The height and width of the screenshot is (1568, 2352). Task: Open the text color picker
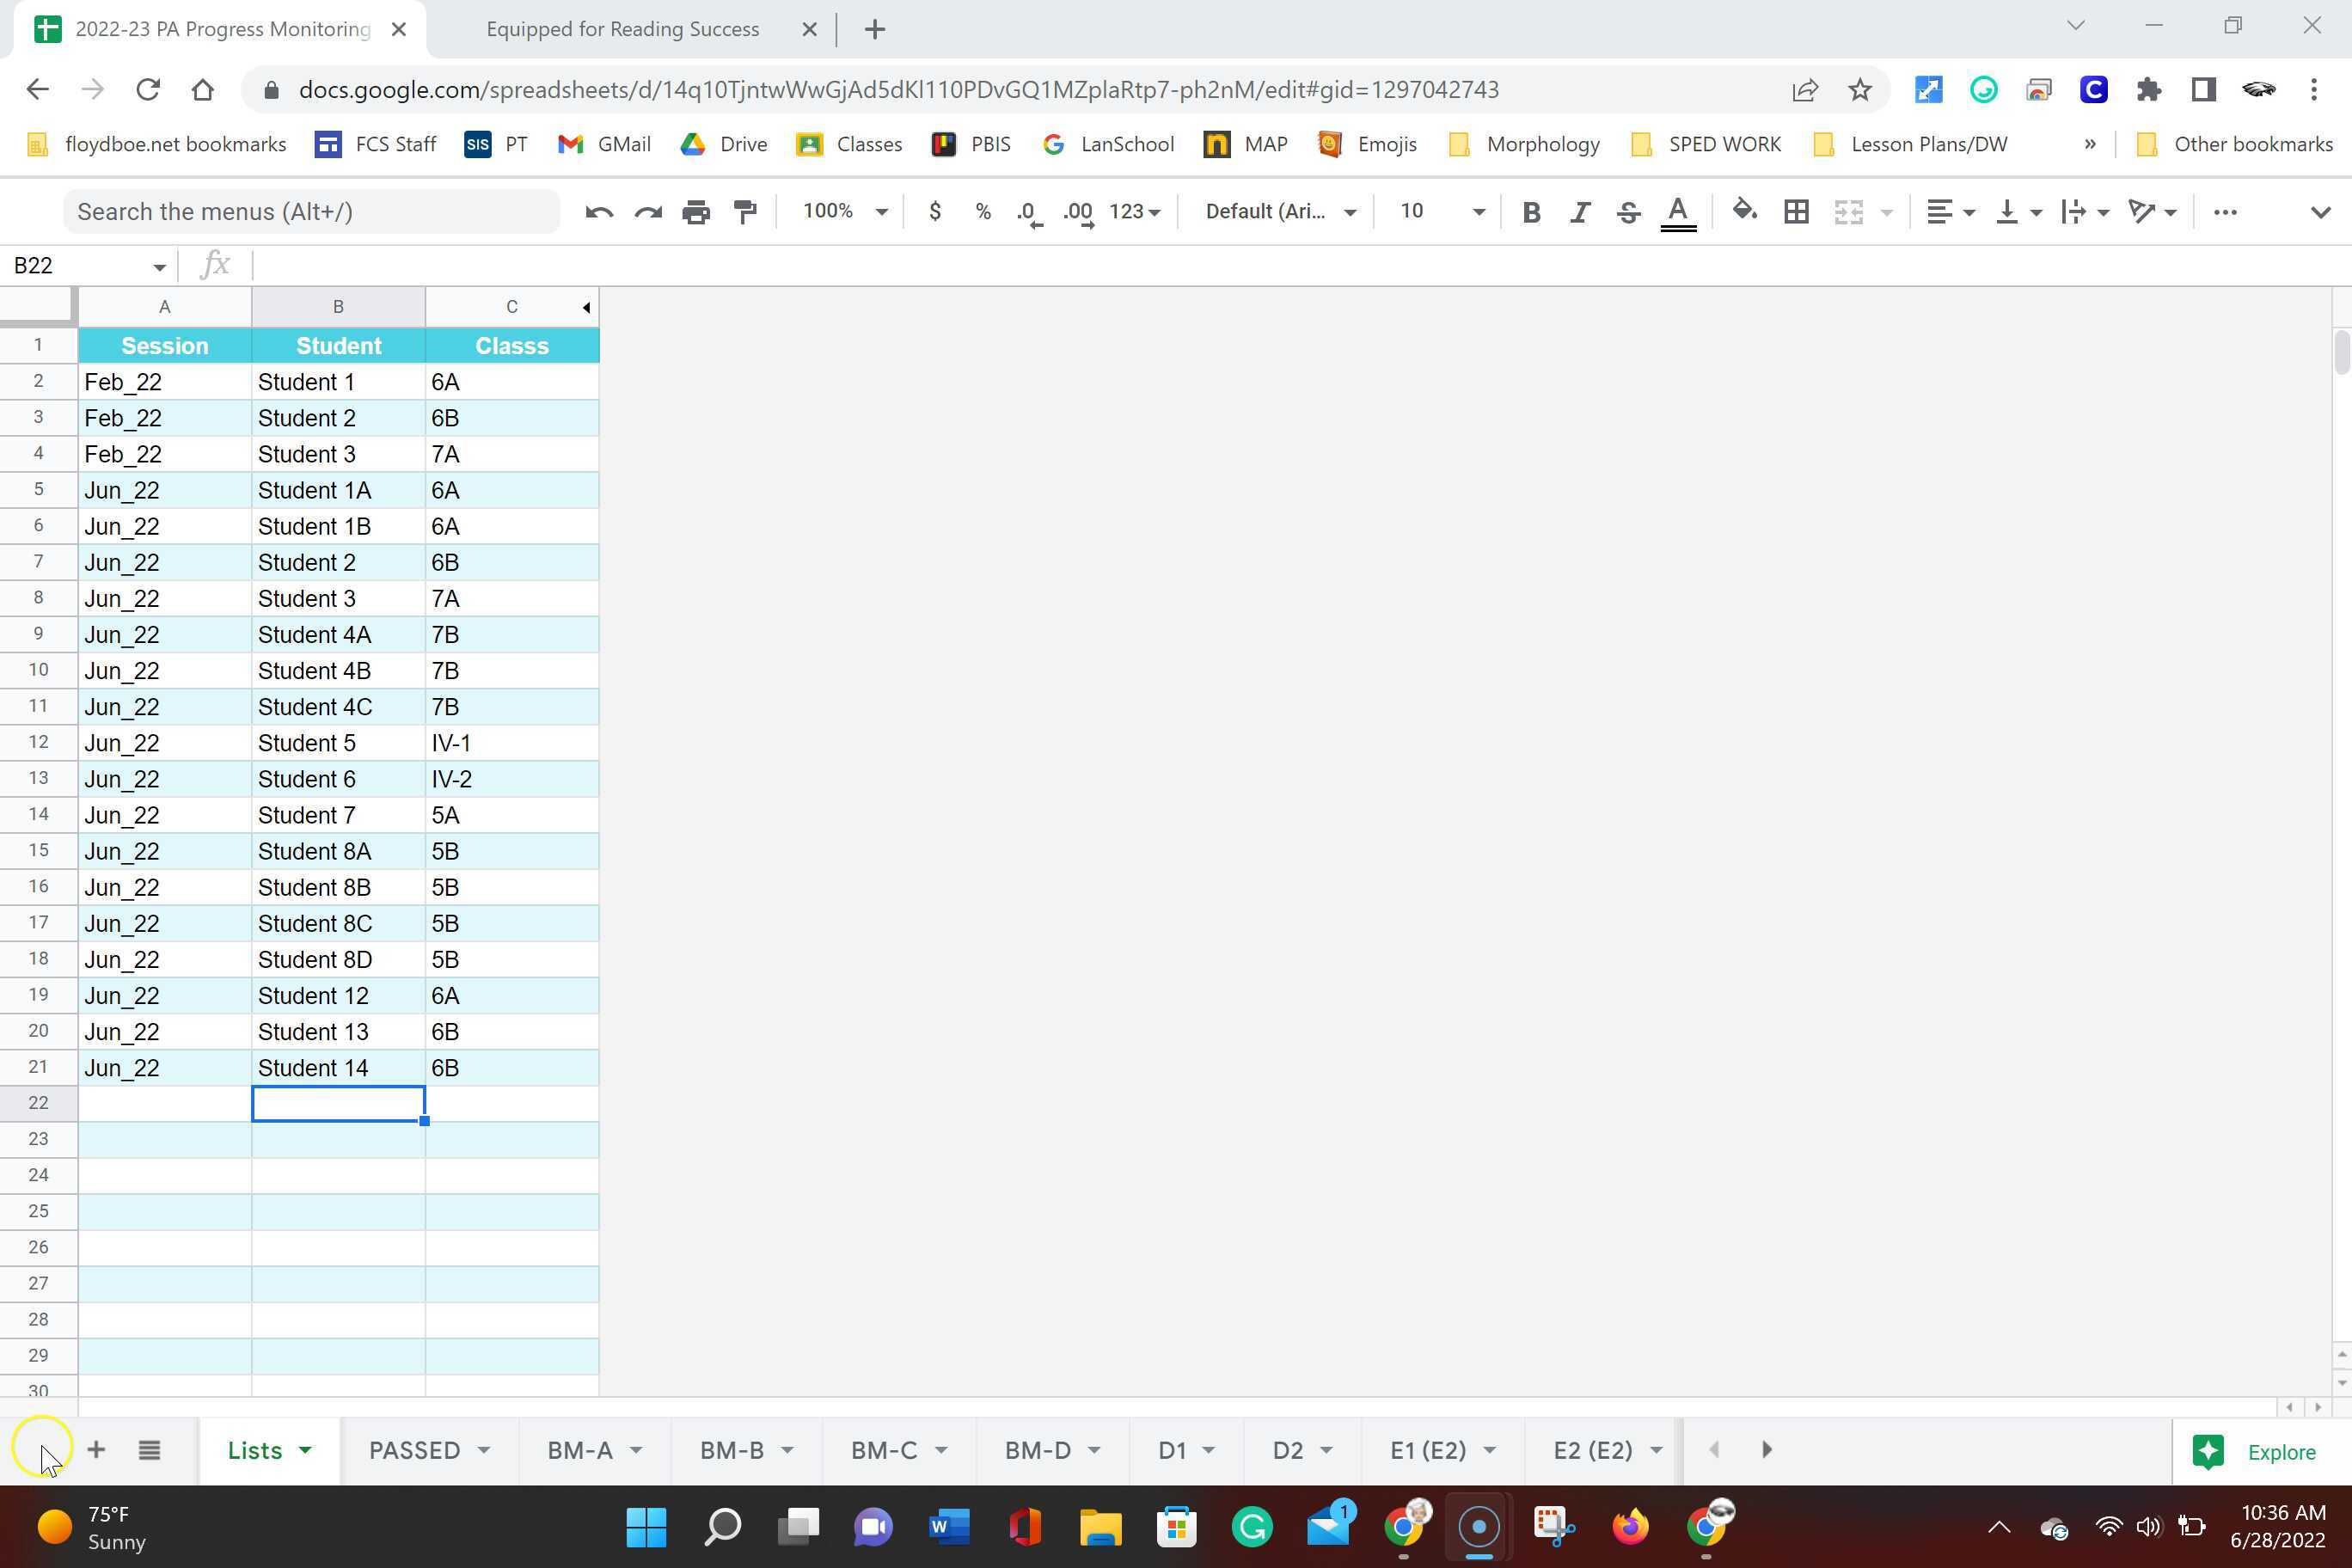pyautogui.click(x=1679, y=211)
